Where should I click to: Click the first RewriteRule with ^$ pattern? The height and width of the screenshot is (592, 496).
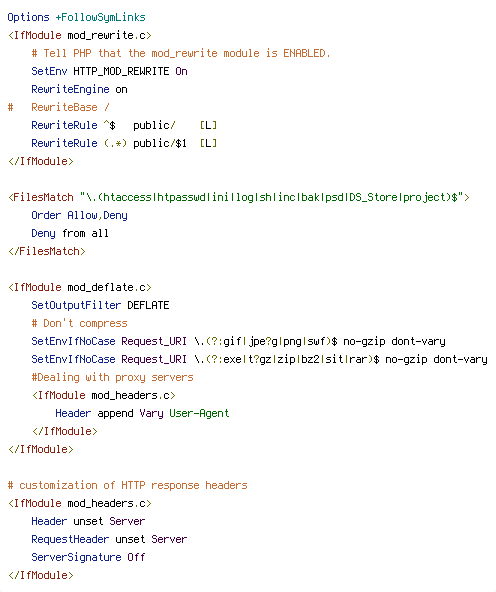[x=124, y=125]
